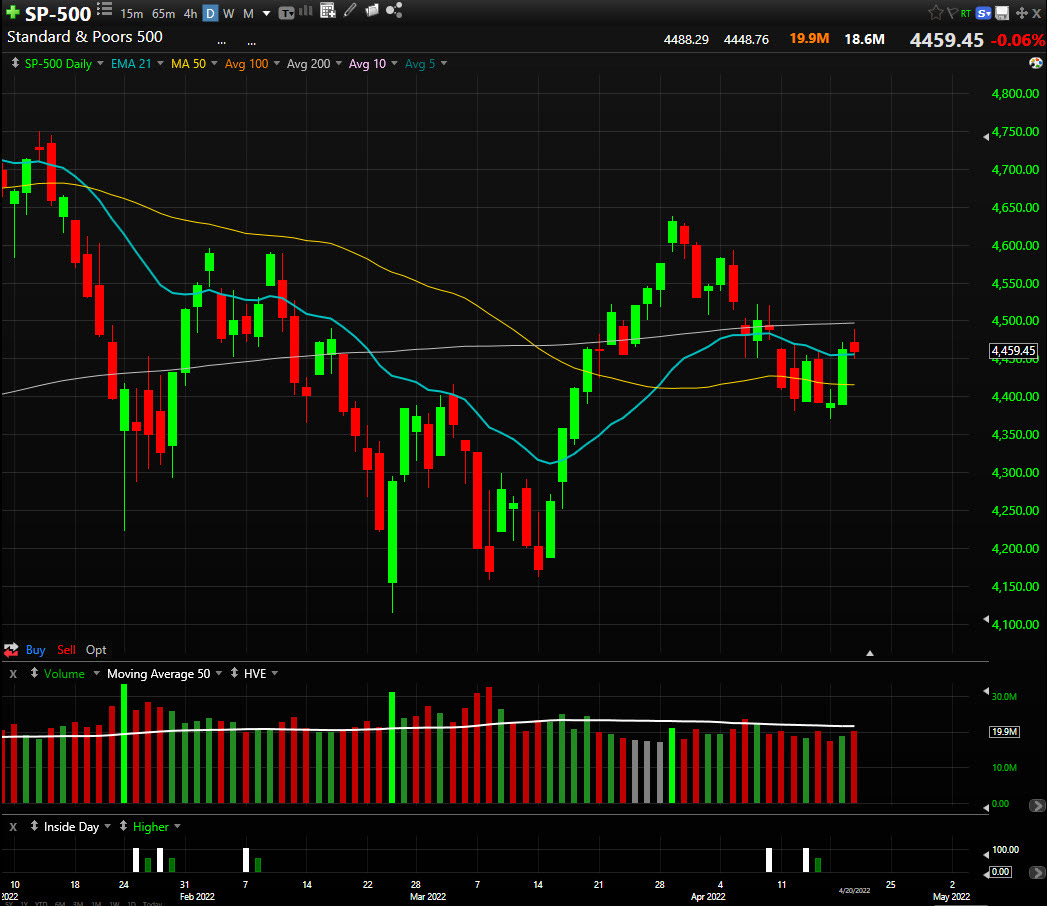Select the W weekly timeframe
Image resolution: width=1047 pixels, height=906 pixels.
point(228,13)
